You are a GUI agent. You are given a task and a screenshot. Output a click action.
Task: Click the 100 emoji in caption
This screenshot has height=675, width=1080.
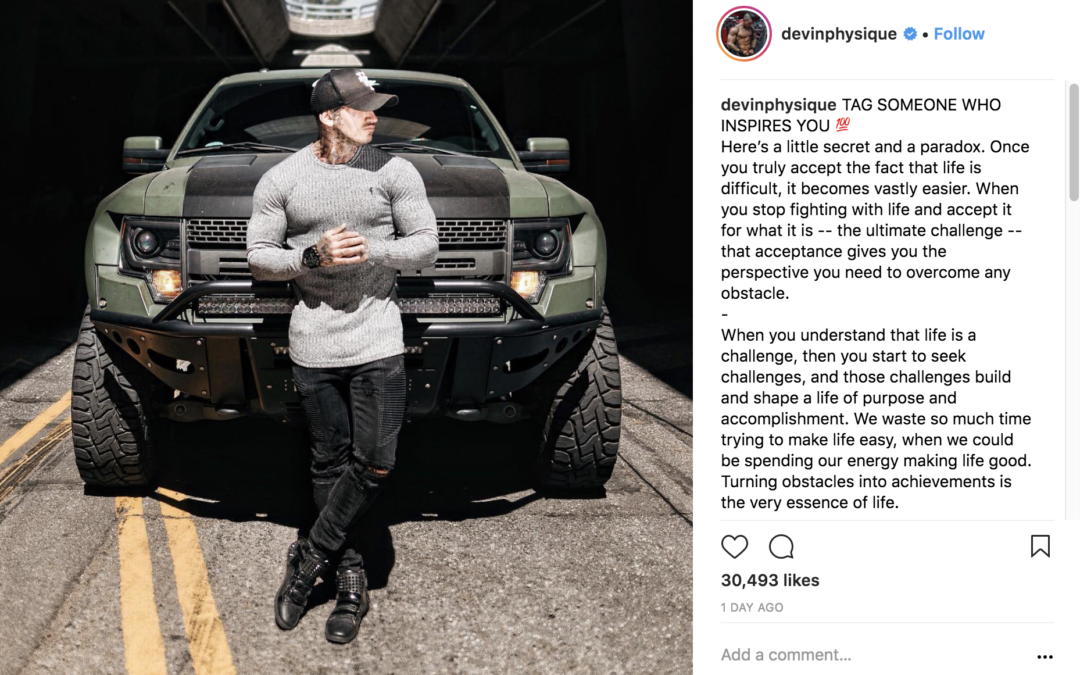(x=842, y=125)
